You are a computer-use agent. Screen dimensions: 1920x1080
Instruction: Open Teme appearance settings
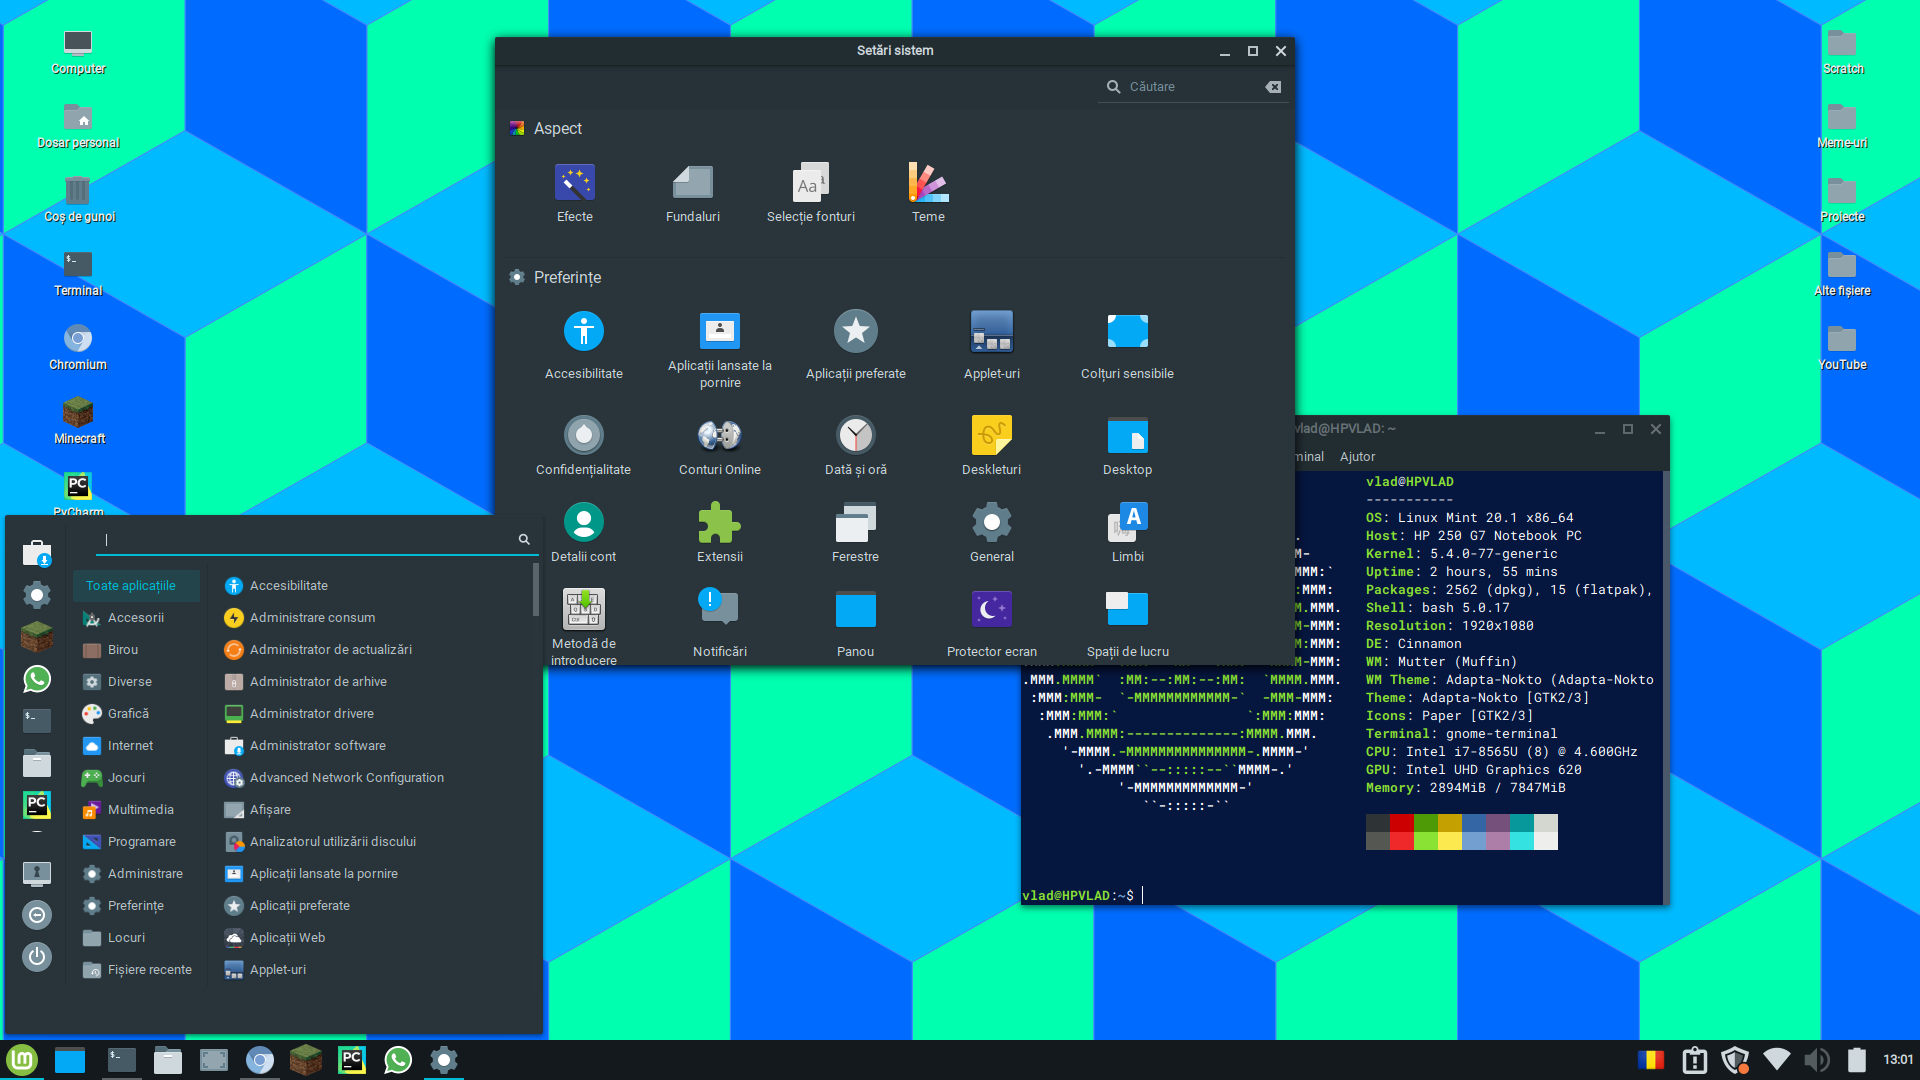click(928, 184)
